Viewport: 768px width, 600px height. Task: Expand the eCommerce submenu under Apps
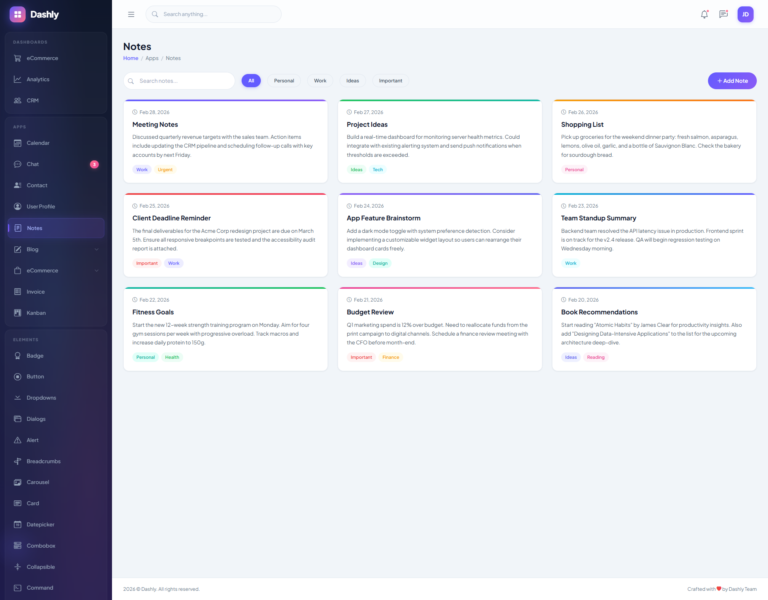pos(55,270)
